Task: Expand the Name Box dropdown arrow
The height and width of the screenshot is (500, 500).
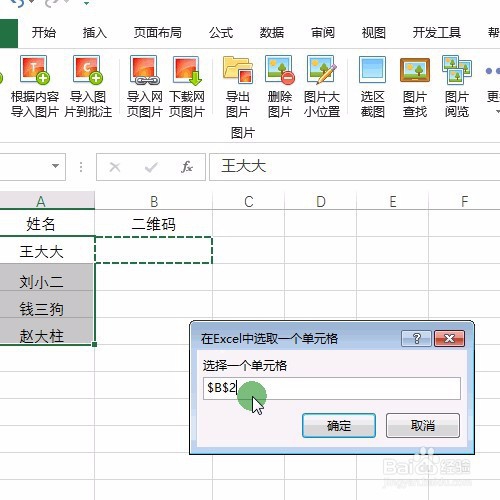Action: tap(56, 166)
